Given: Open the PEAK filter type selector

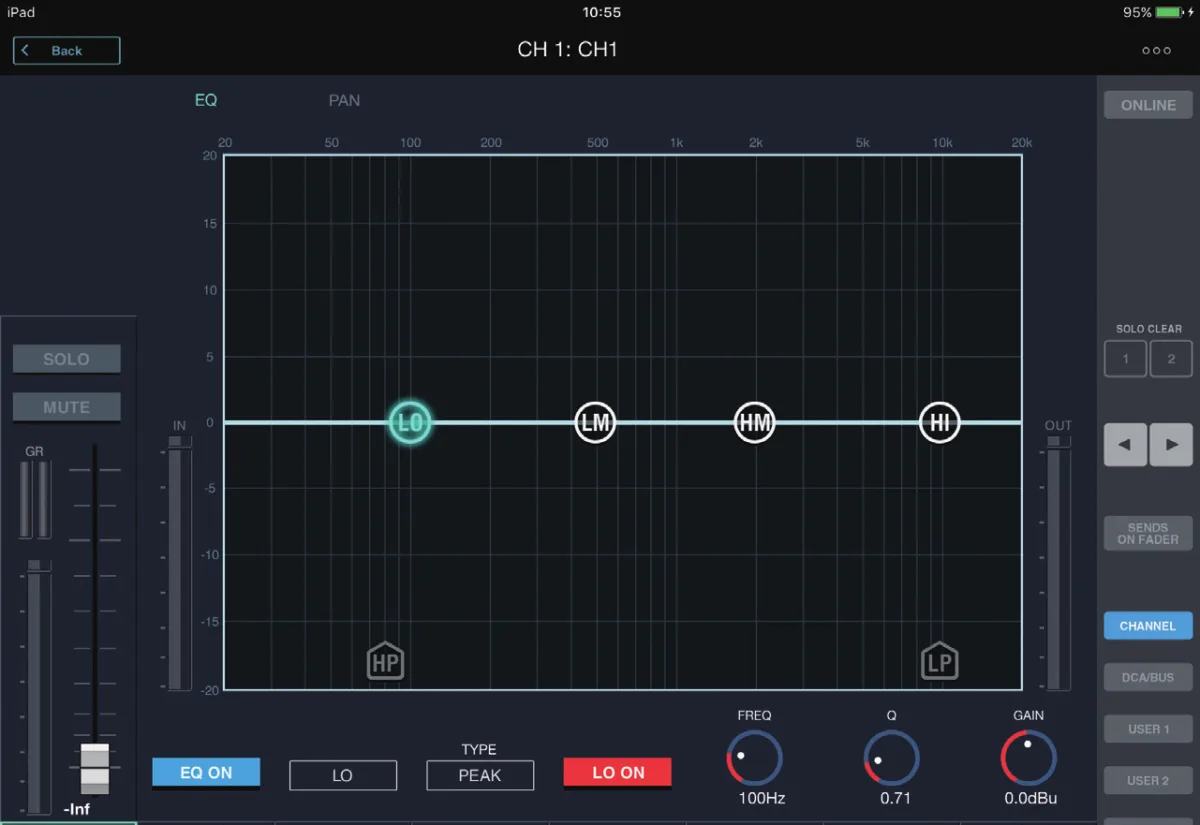Looking at the screenshot, I should click(480, 775).
